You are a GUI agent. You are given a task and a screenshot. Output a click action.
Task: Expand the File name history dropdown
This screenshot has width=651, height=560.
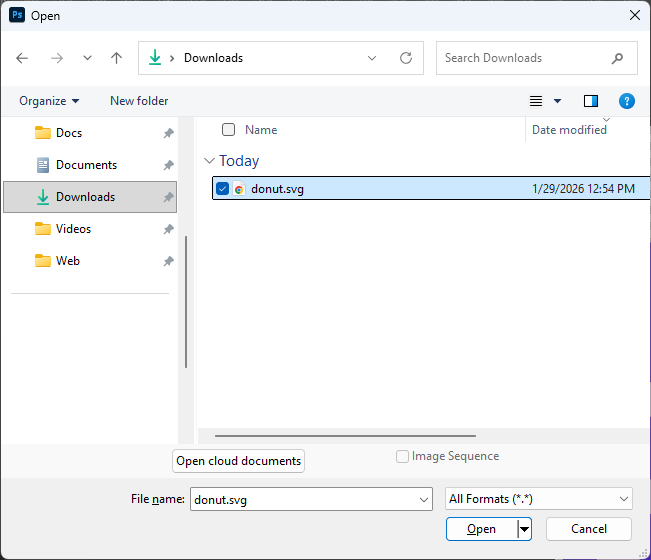click(x=424, y=498)
